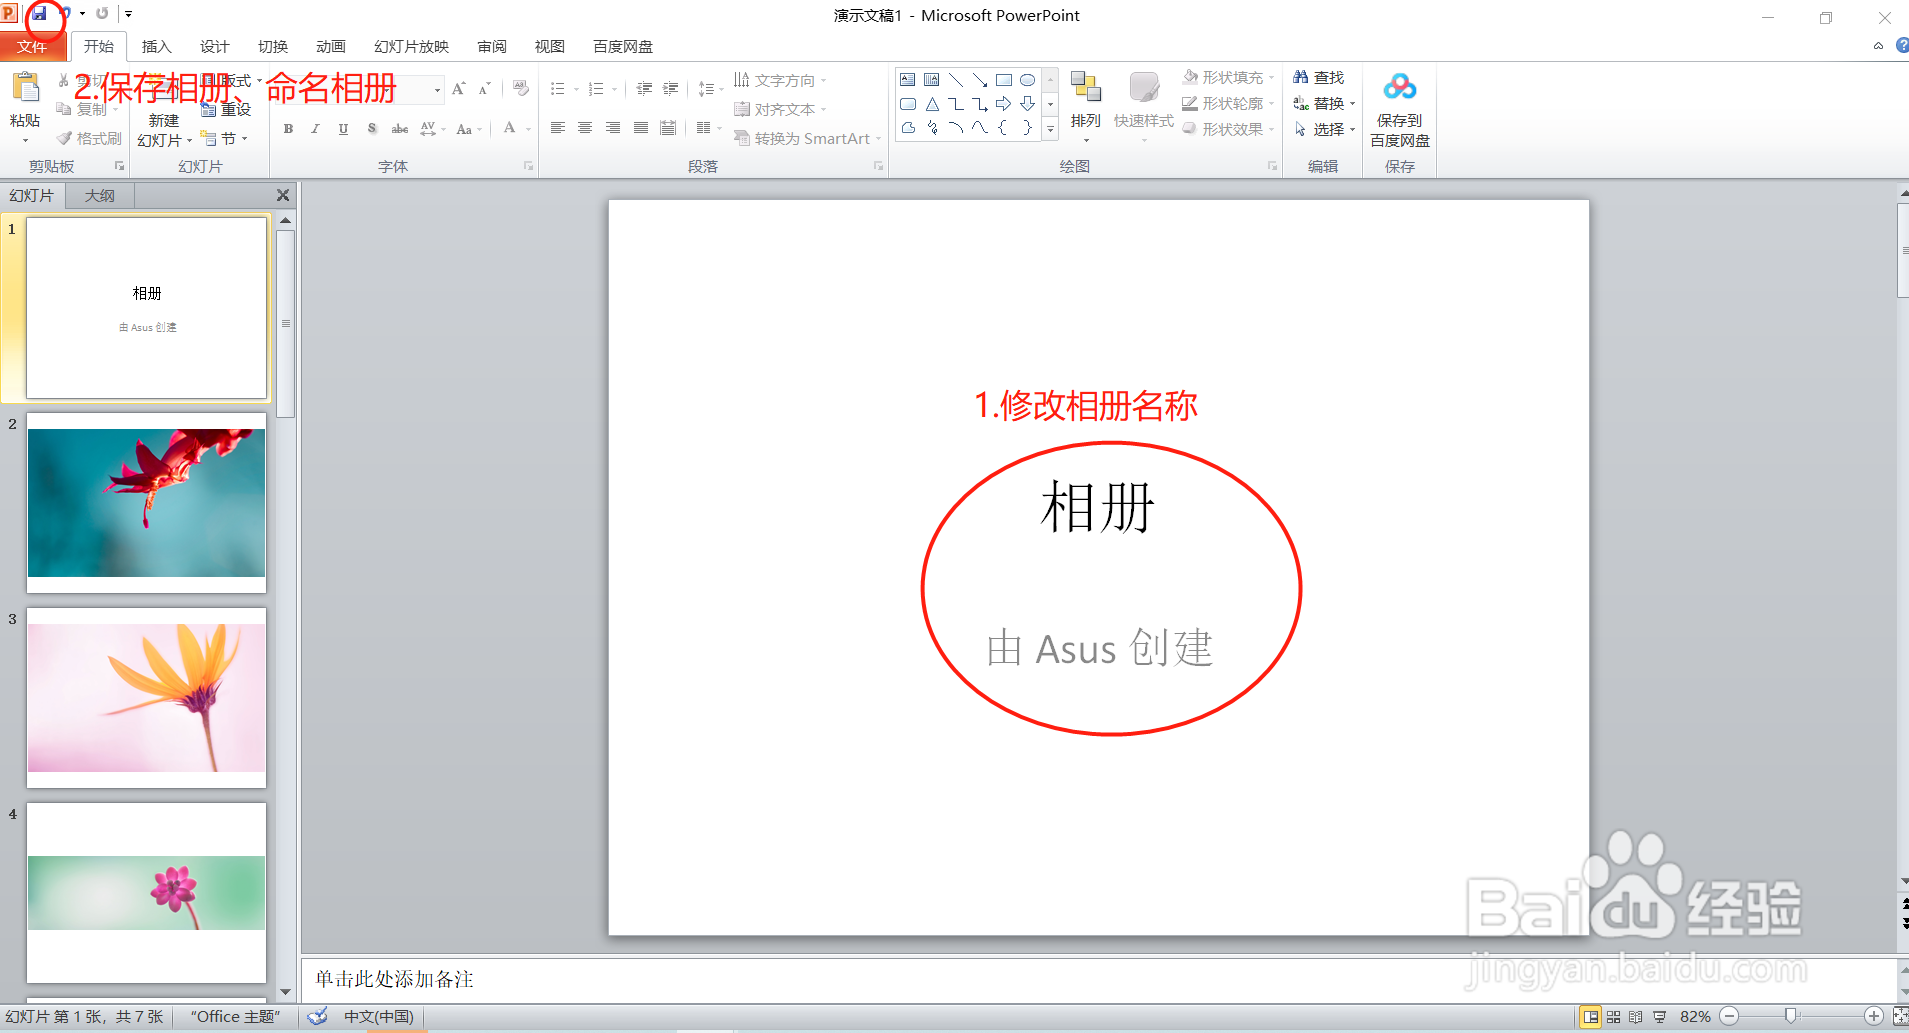Click the Save icon in quick access toolbar
This screenshot has width=1909, height=1033.
39,14
